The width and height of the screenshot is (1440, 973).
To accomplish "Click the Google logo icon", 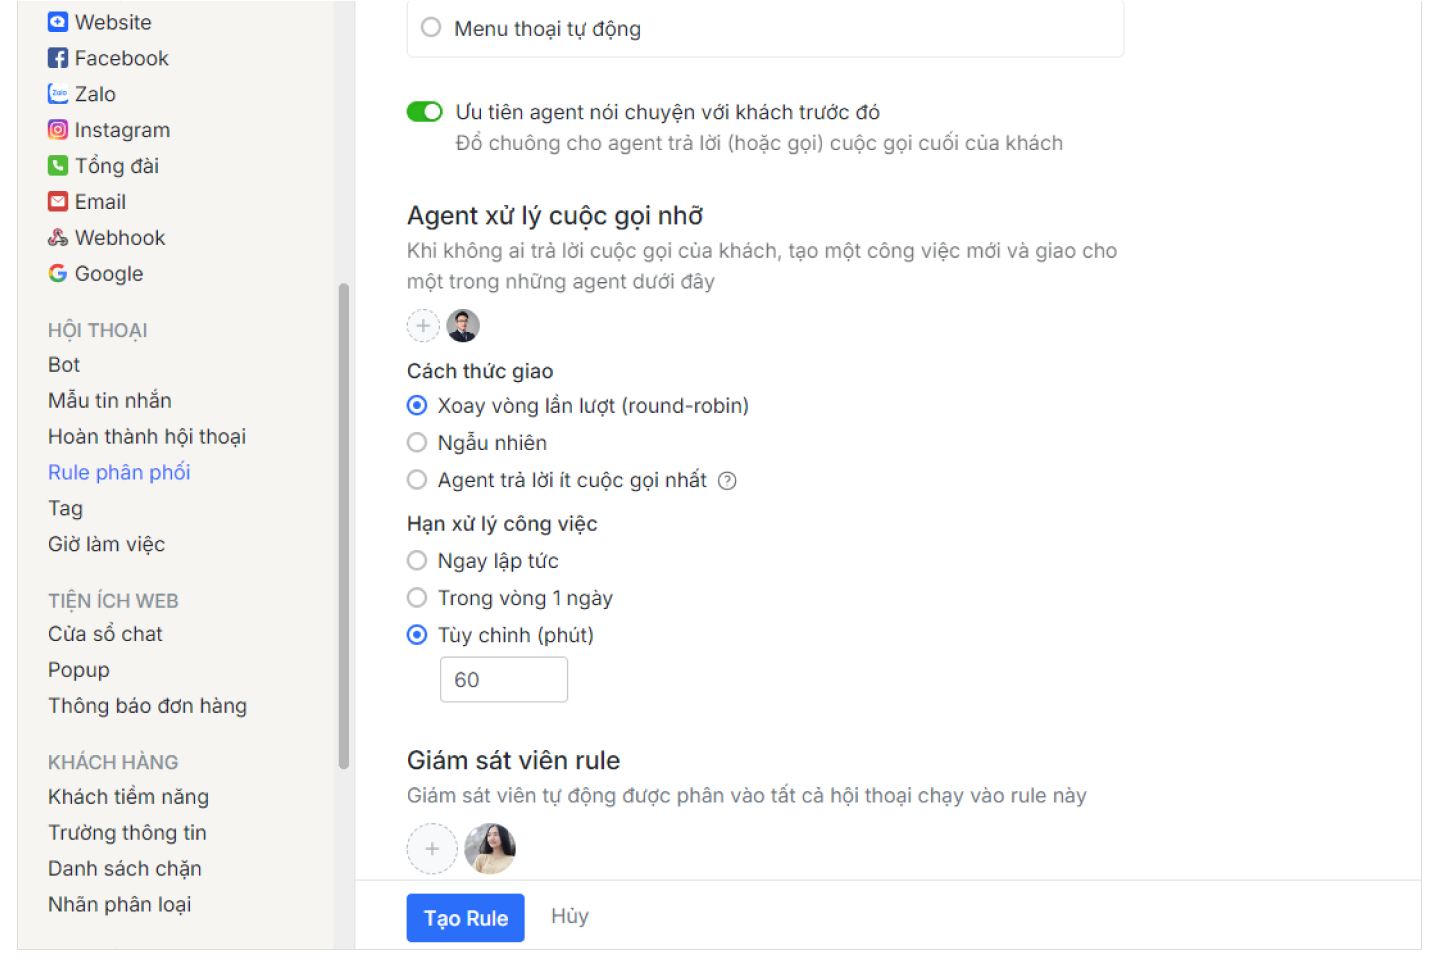I will tap(58, 274).
